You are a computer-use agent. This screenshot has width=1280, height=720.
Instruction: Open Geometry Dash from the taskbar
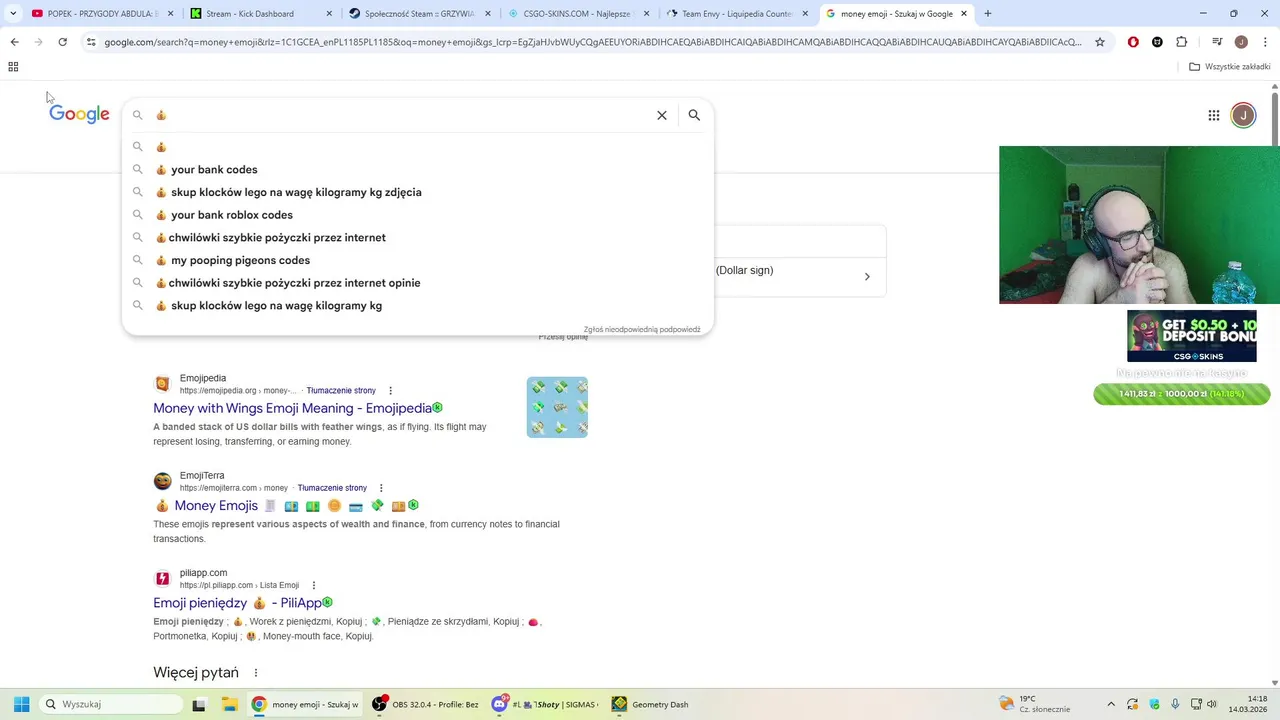650,704
